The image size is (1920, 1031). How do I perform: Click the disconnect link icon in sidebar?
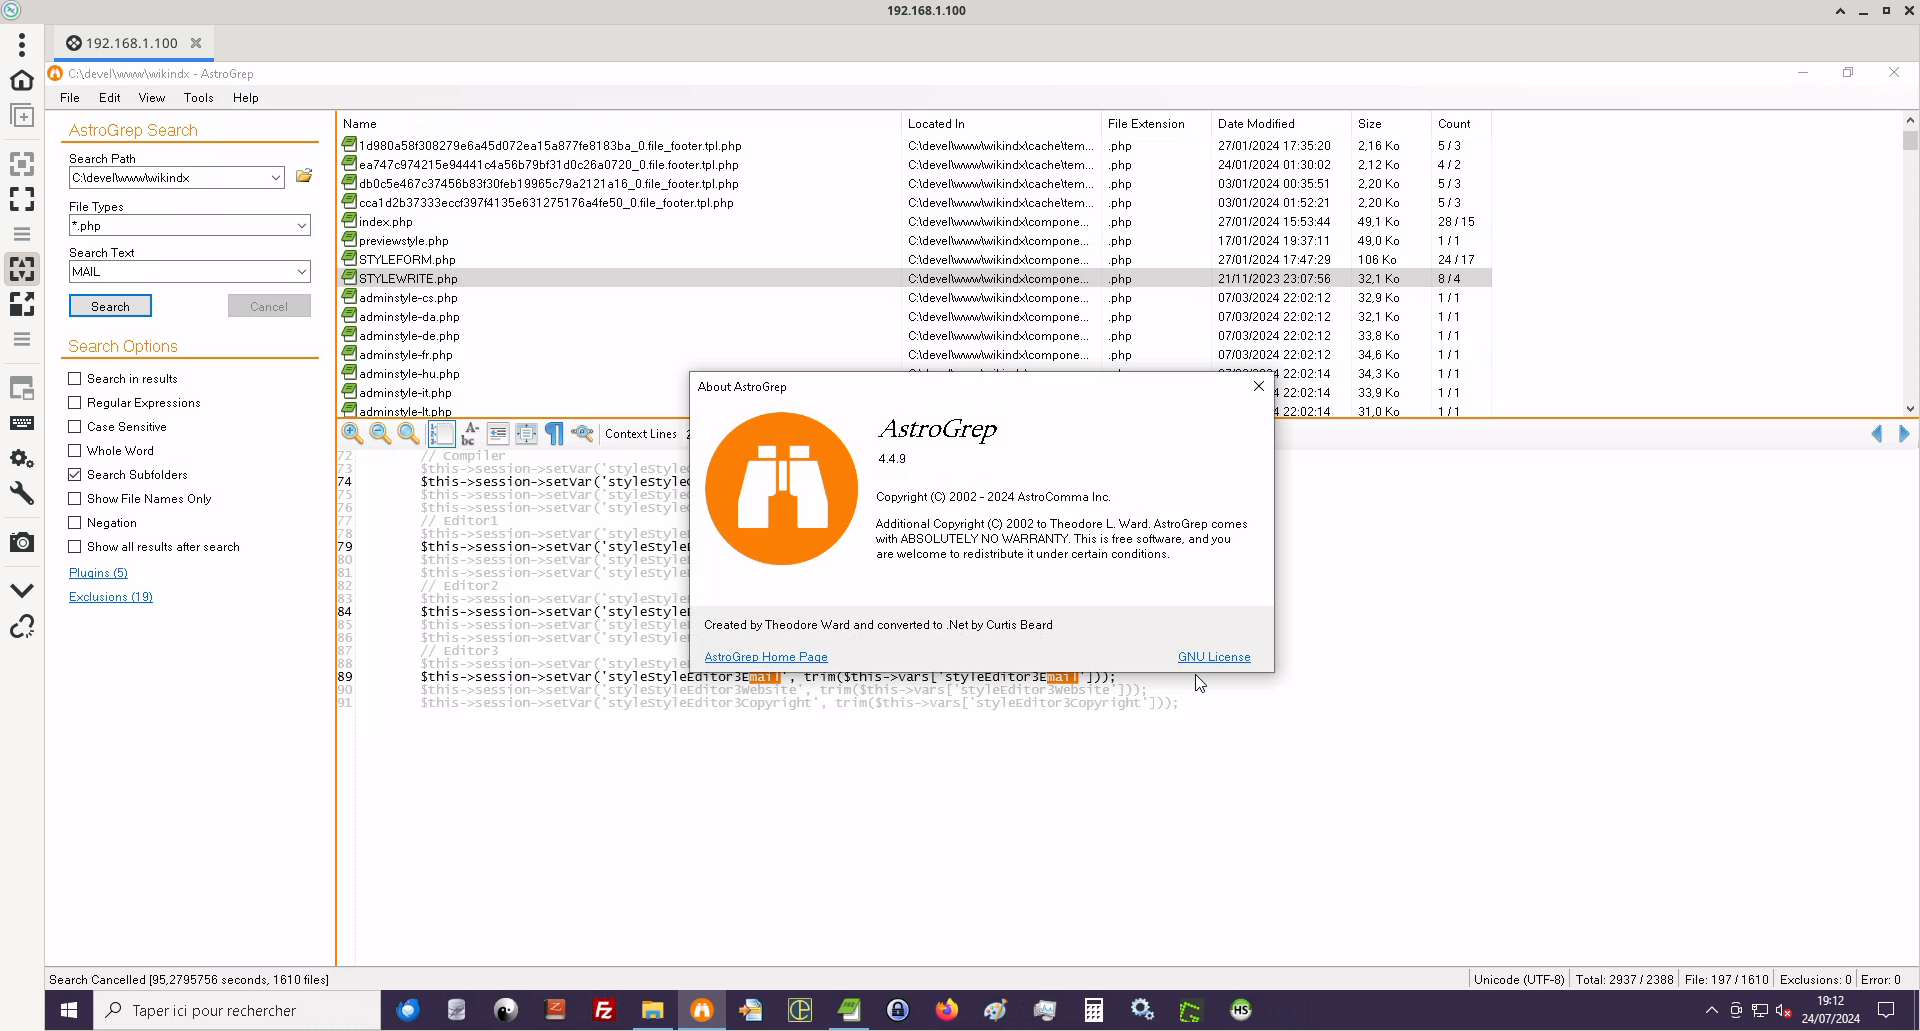[22, 627]
